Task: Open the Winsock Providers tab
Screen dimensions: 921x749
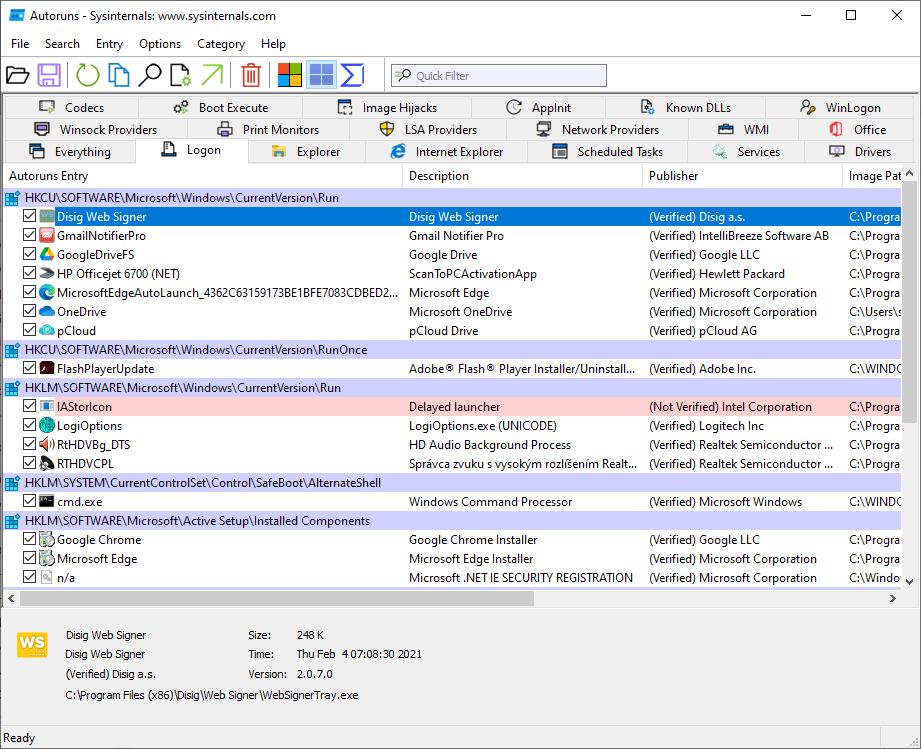Action: point(96,129)
